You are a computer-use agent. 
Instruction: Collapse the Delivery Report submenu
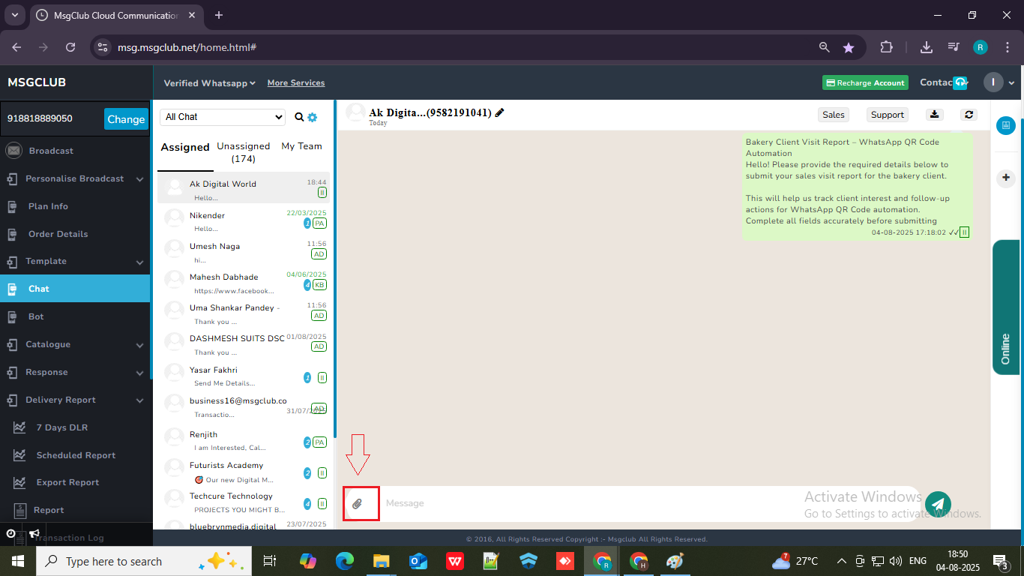pyautogui.click(x=140, y=400)
